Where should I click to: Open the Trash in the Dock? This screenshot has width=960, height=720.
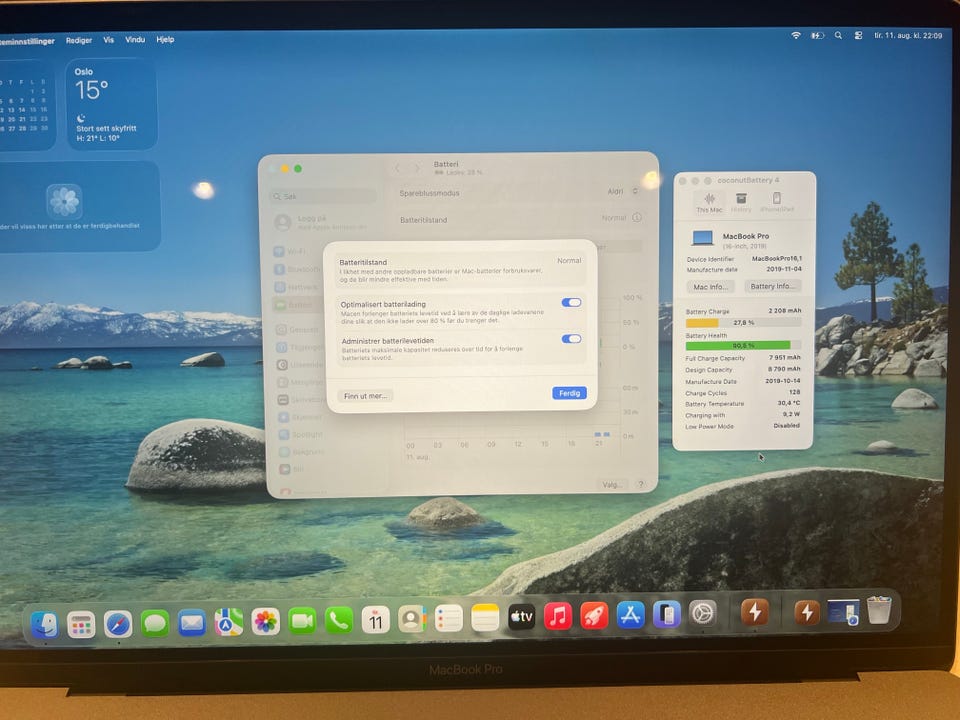(879, 610)
